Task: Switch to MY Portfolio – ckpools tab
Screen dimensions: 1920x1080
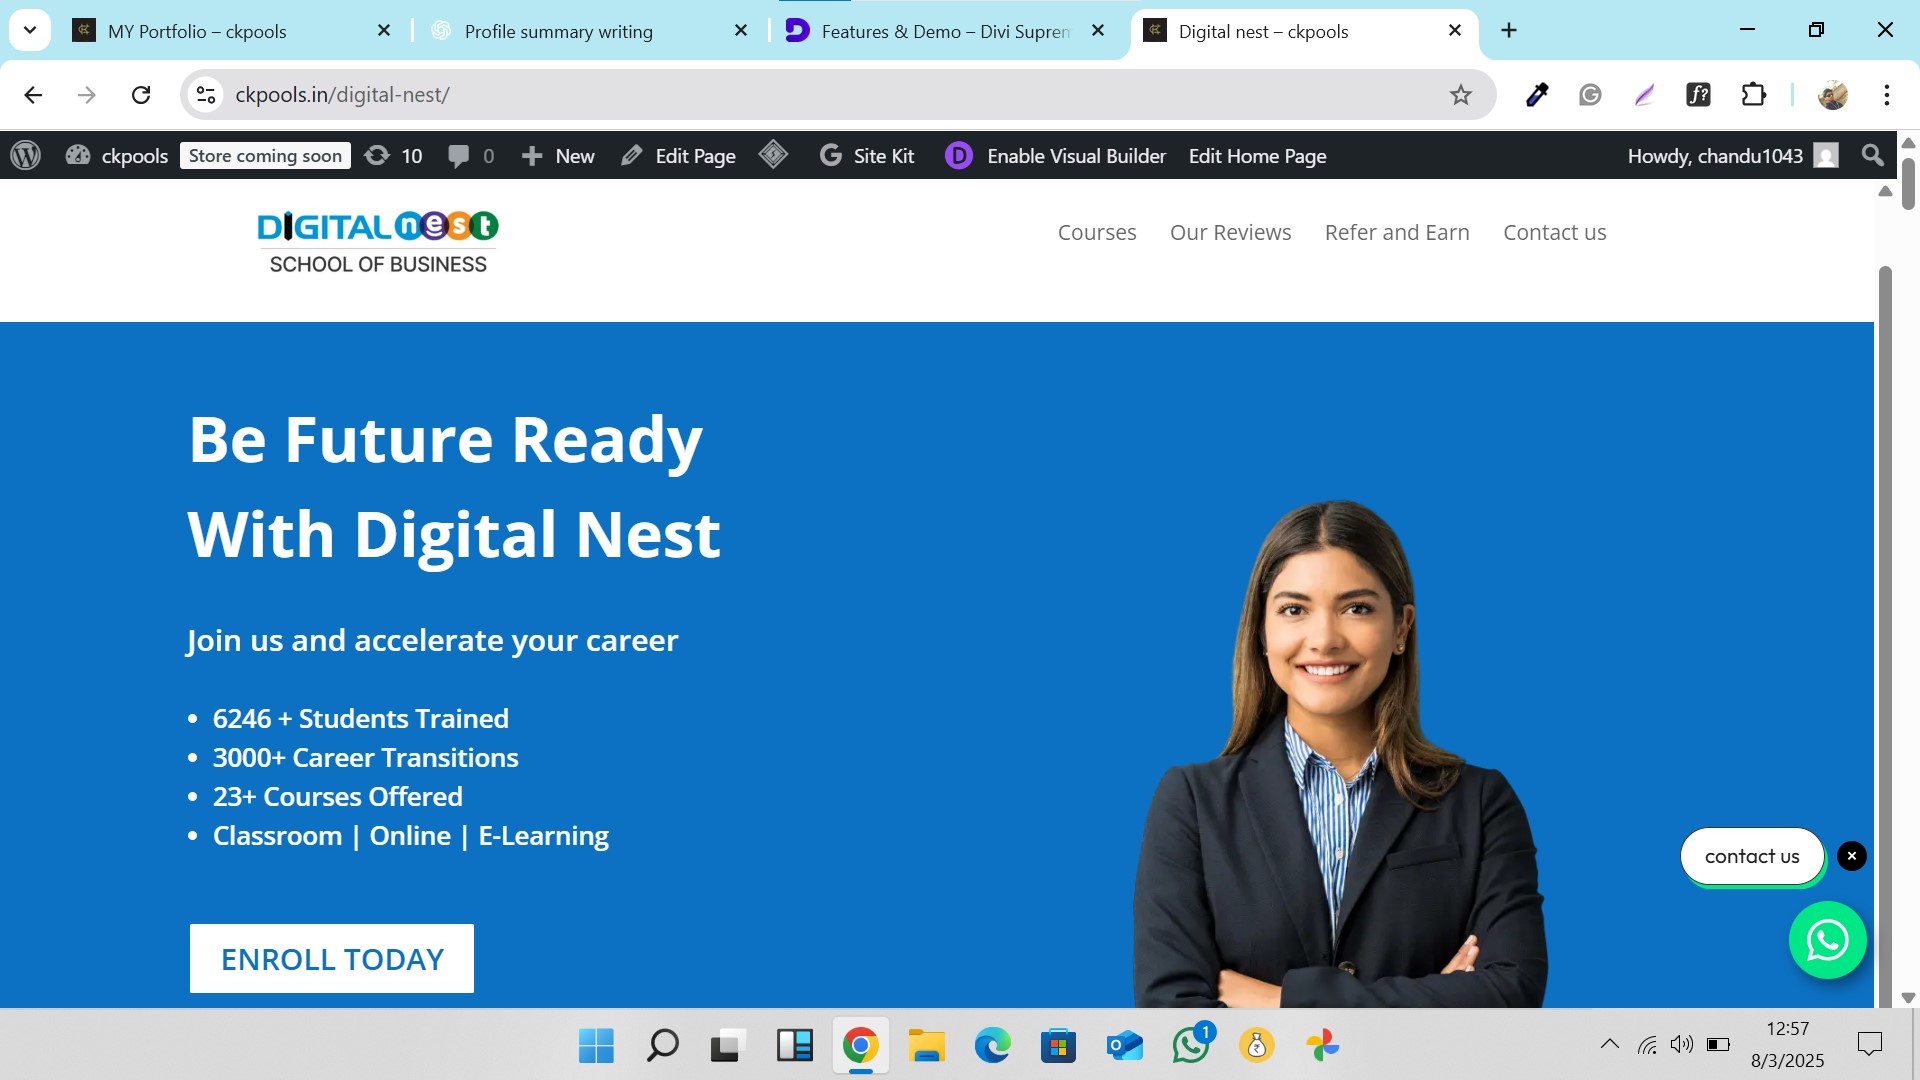Action: [x=197, y=31]
